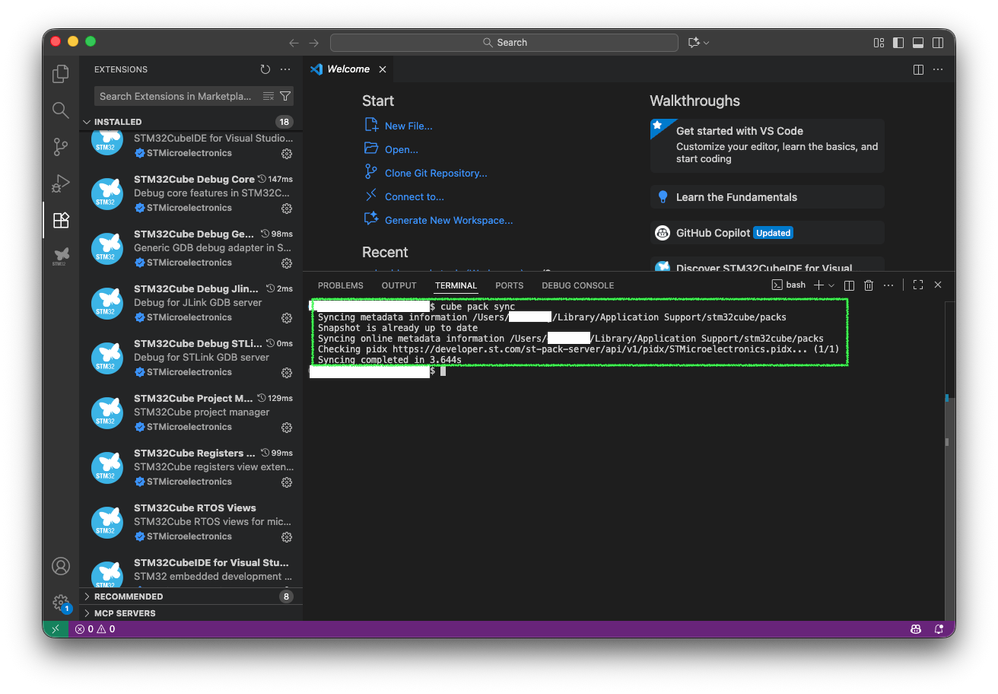Switch to the PORTS tab
Image resolution: width=998 pixels, height=694 pixels.
click(x=509, y=286)
